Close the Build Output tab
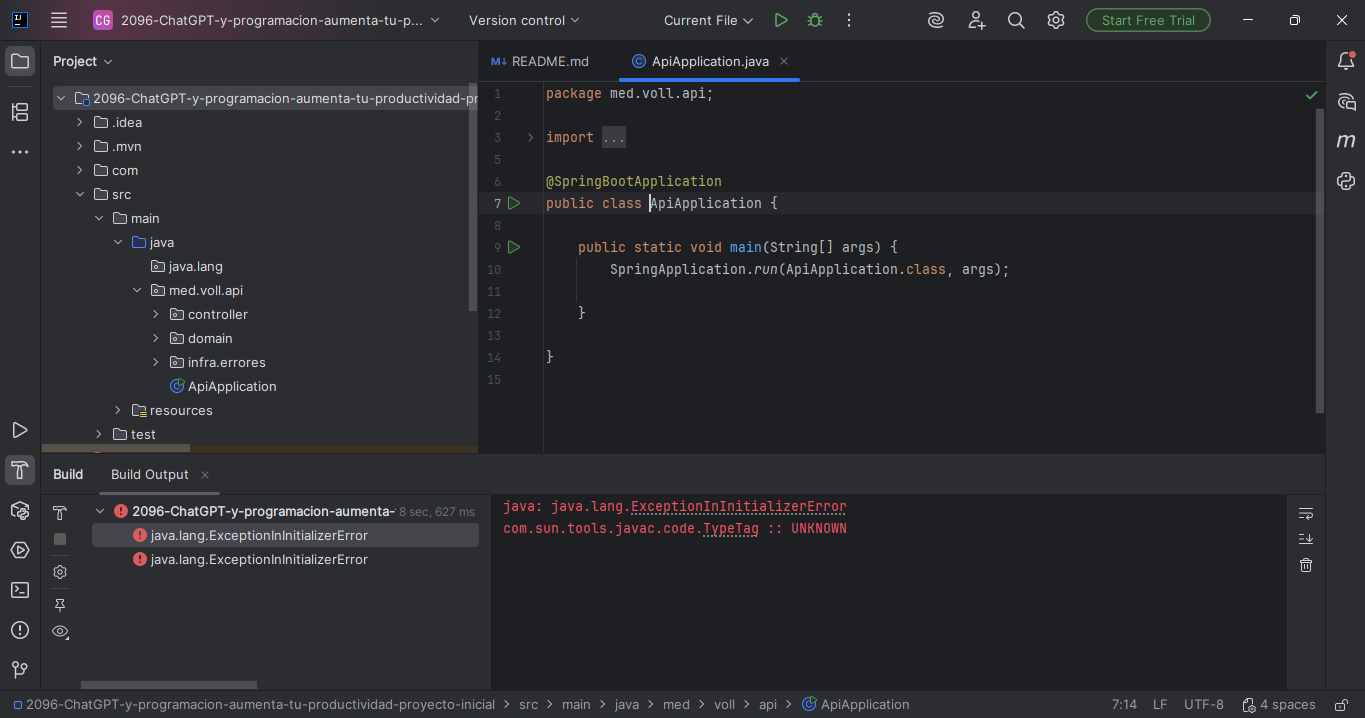This screenshot has height=718, width=1365. pyautogui.click(x=205, y=475)
